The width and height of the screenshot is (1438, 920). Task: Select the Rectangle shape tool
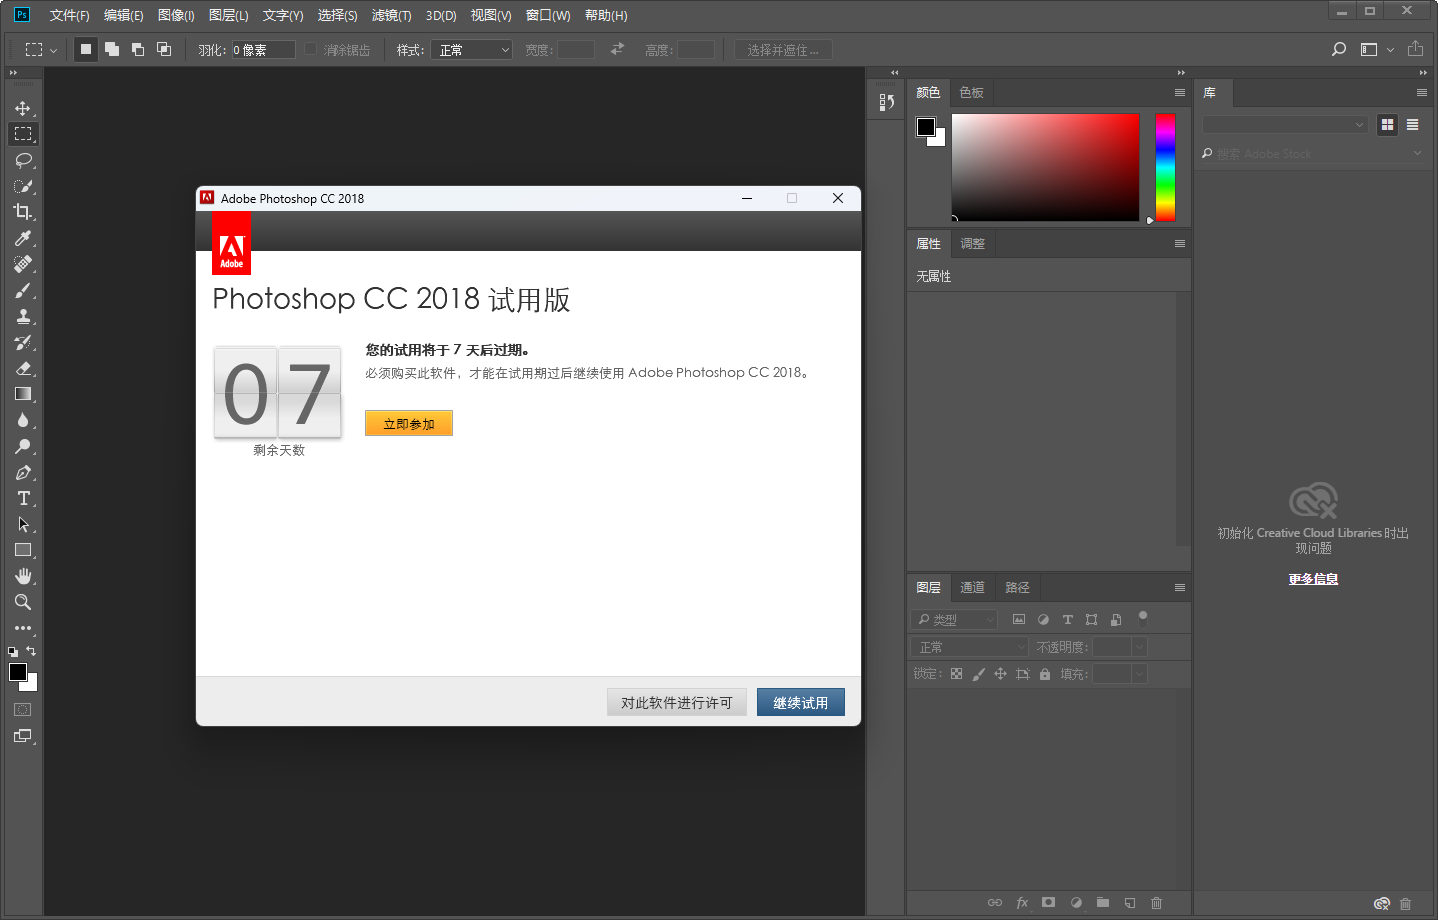pos(23,550)
